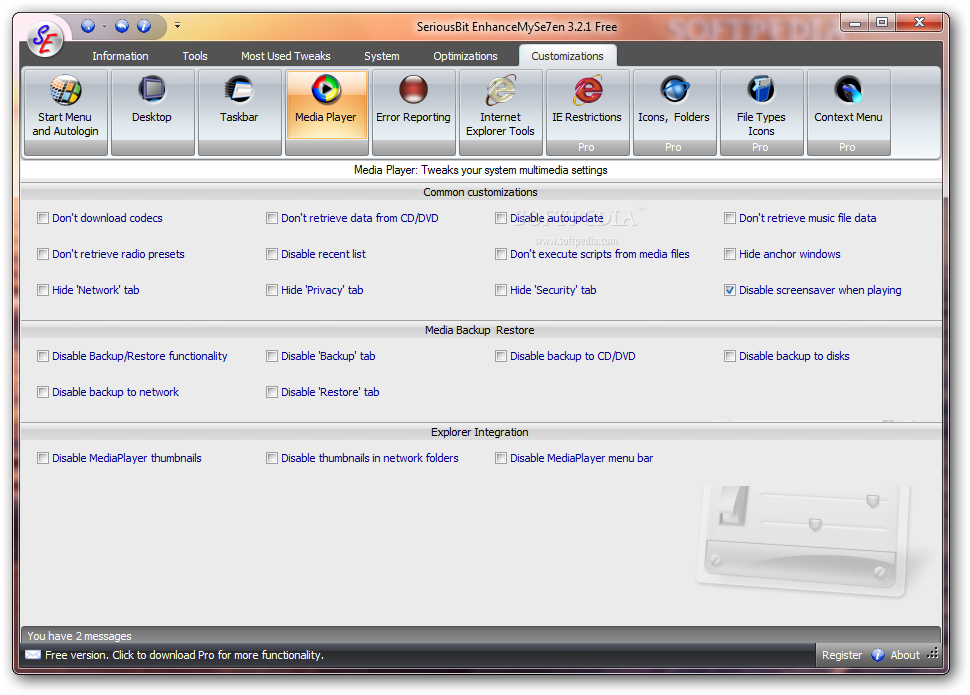The height and width of the screenshot is (695, 970).
Task: Open the IE Restrictions Pro section
Action: tap(587, 112)
